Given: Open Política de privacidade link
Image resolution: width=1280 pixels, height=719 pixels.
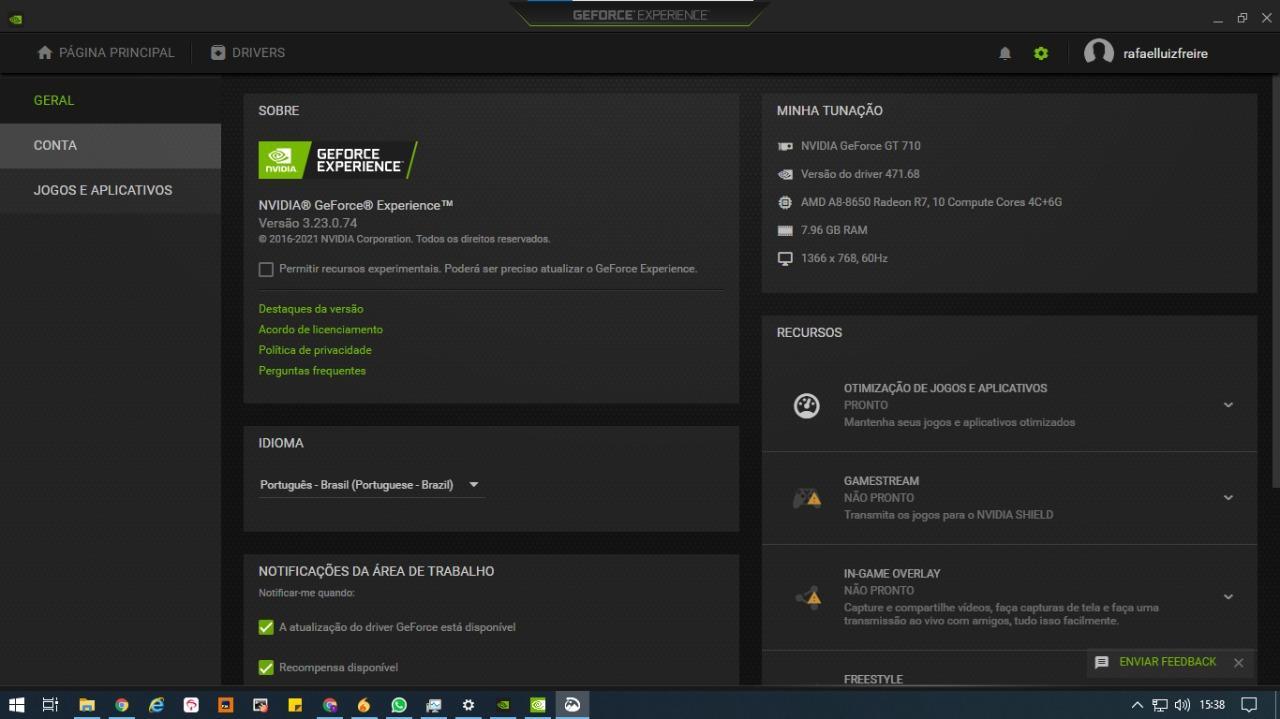Looking at the screenshot, I should (x=315, y=350).
